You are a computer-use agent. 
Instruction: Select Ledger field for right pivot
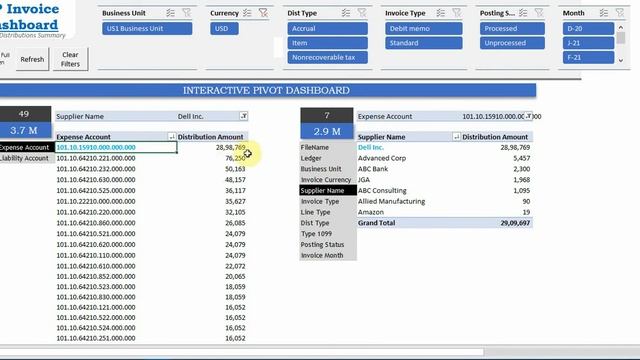328,158
